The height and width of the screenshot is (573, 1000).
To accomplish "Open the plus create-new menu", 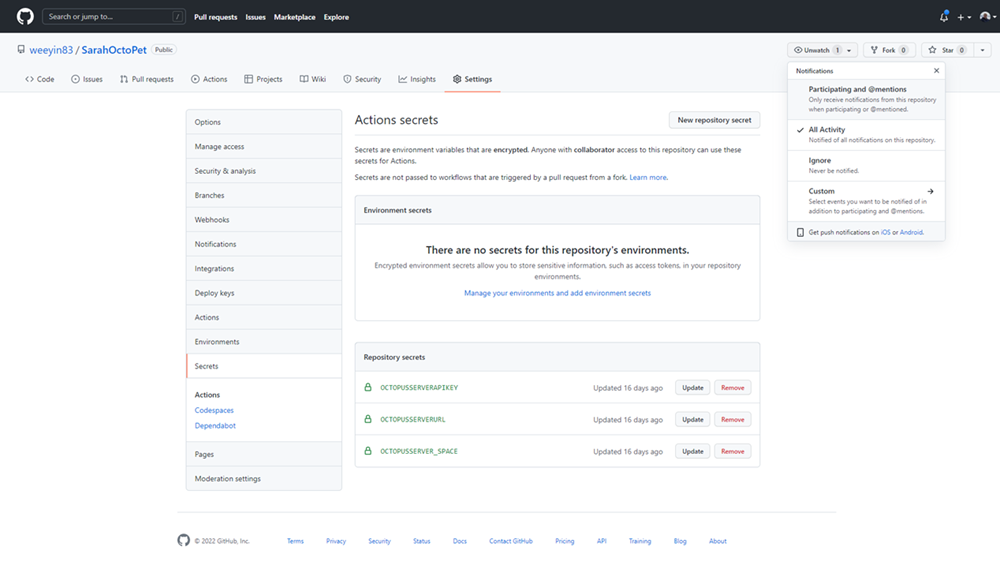I will (964, 17).
